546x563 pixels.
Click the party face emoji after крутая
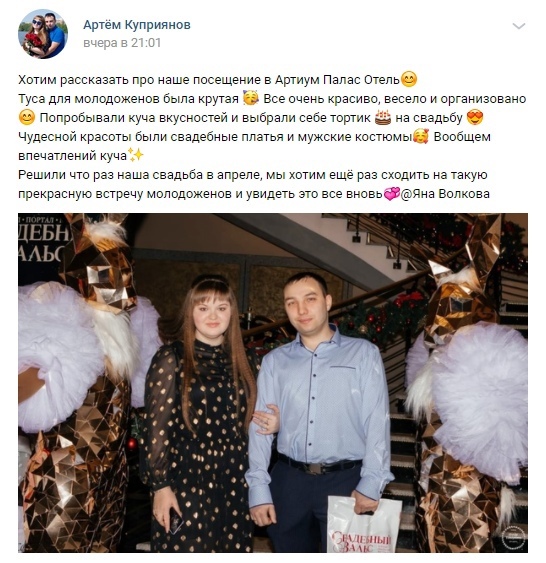tap(251, 98)
